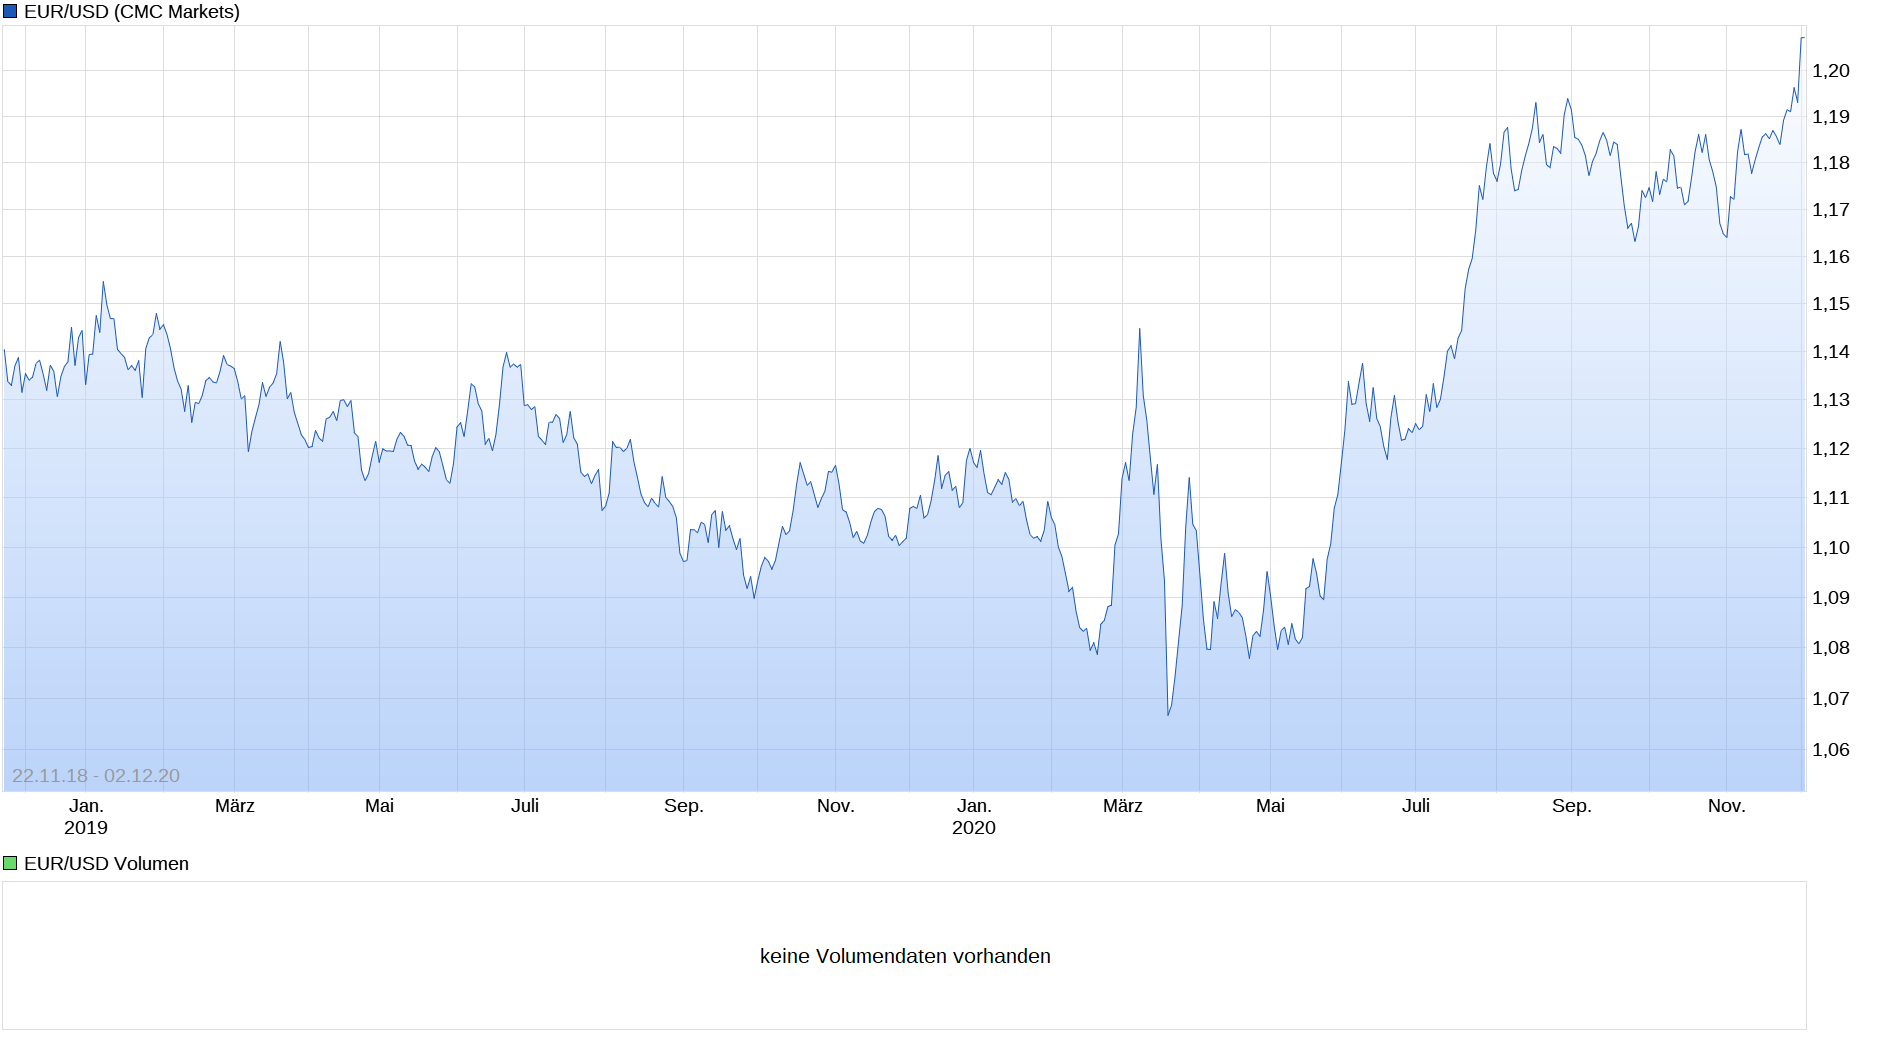This screenshot has height=1049, width=1880.
Task: Click the date range "22.11.18 - 02.12.20"
Action: (96, 776)
